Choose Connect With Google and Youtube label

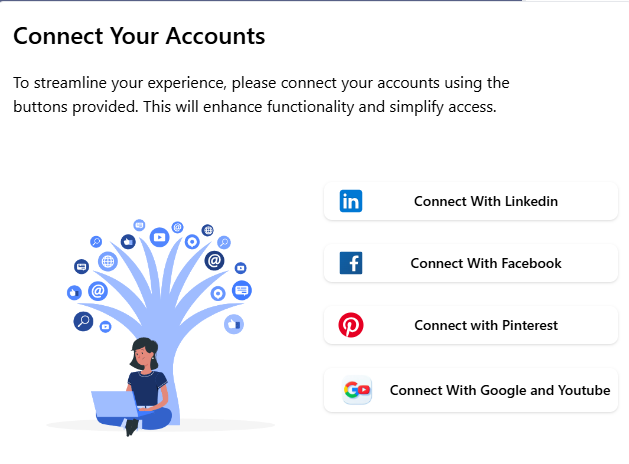tap(500, 390)
